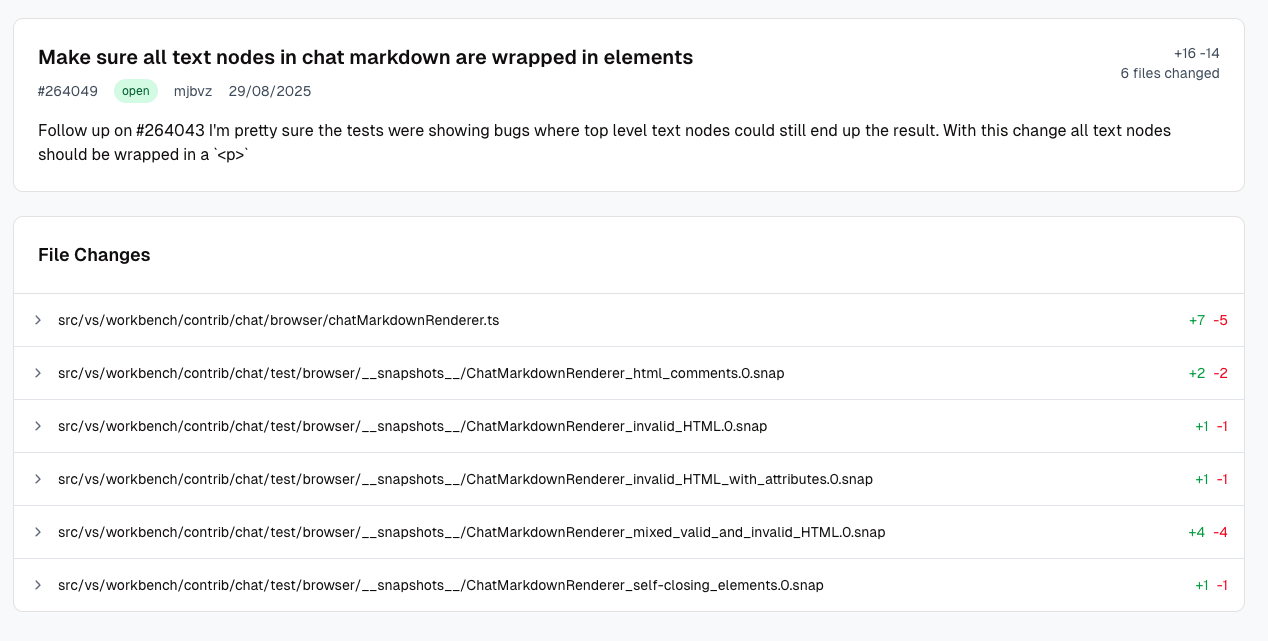Click the green open status badge
This screenshot has height=641, width=1268.
(x=136, y=91)
